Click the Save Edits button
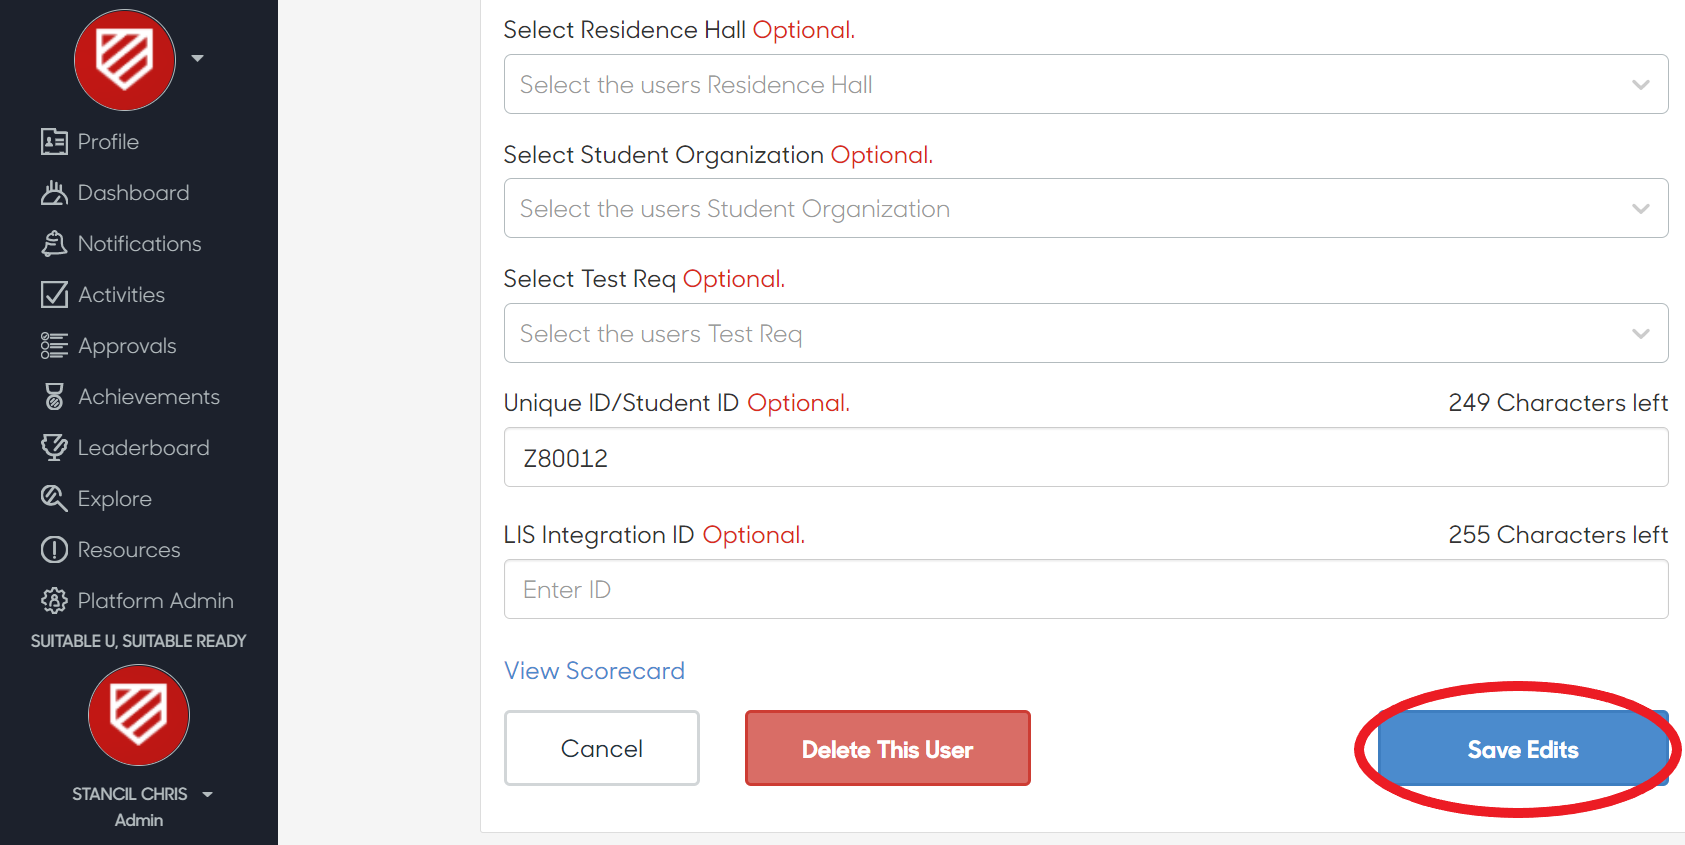 click(x=1523, y=749)
